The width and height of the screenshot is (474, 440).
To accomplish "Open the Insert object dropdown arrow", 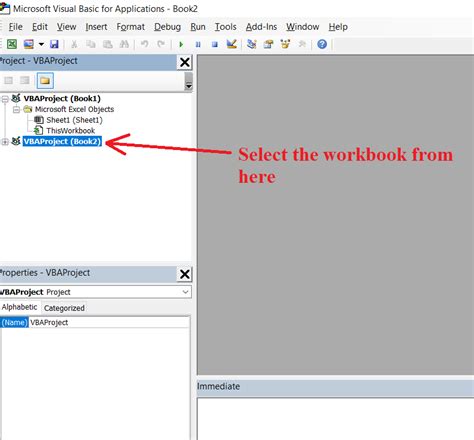I will 41,44.
